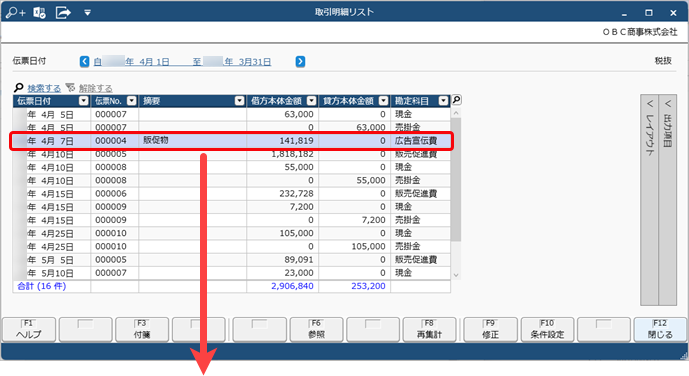Select the cell with amount 232,728

[x=283, y=194]
